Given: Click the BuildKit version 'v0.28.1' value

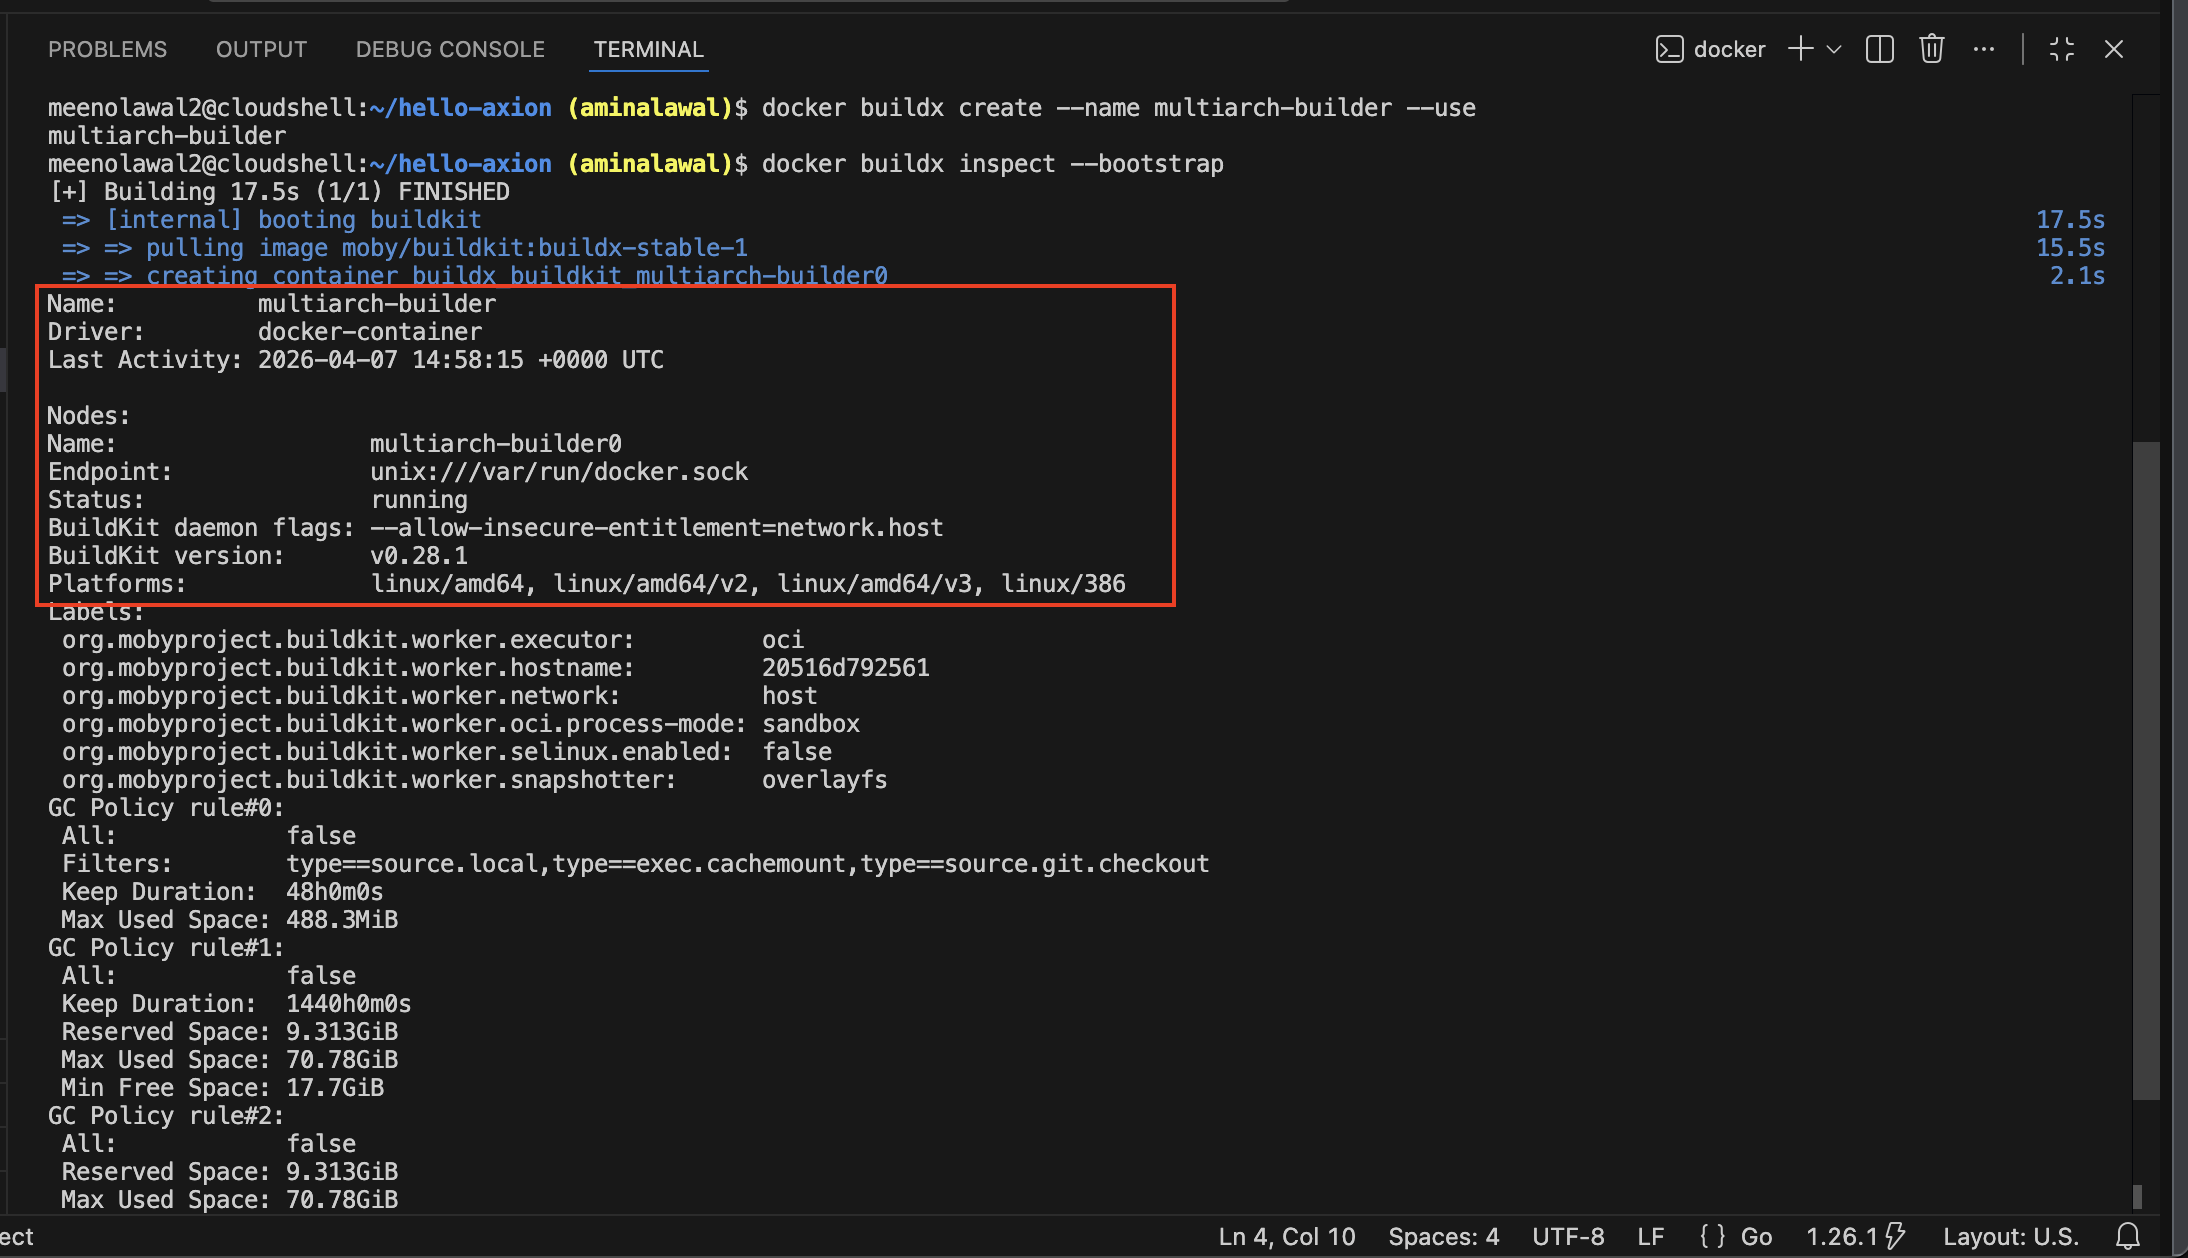Looking at the screenshot, I should coord(419,556).
